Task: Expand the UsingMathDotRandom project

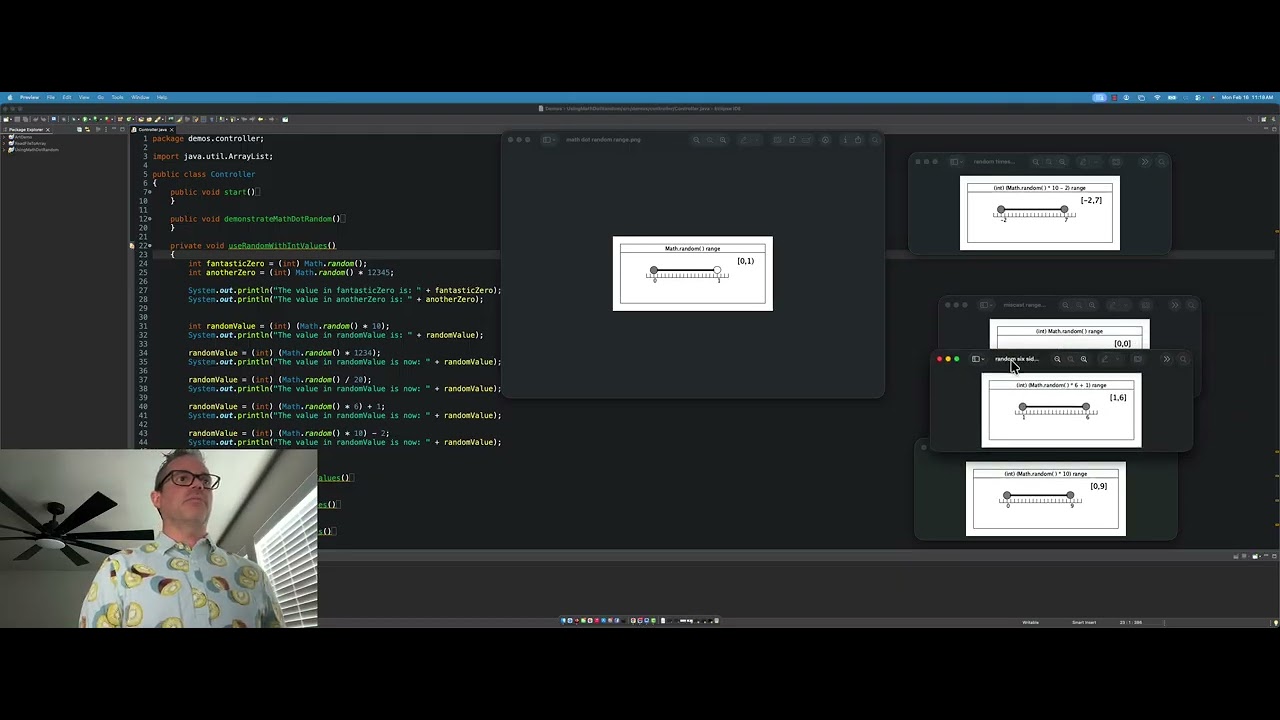Action: click(4, 150)
